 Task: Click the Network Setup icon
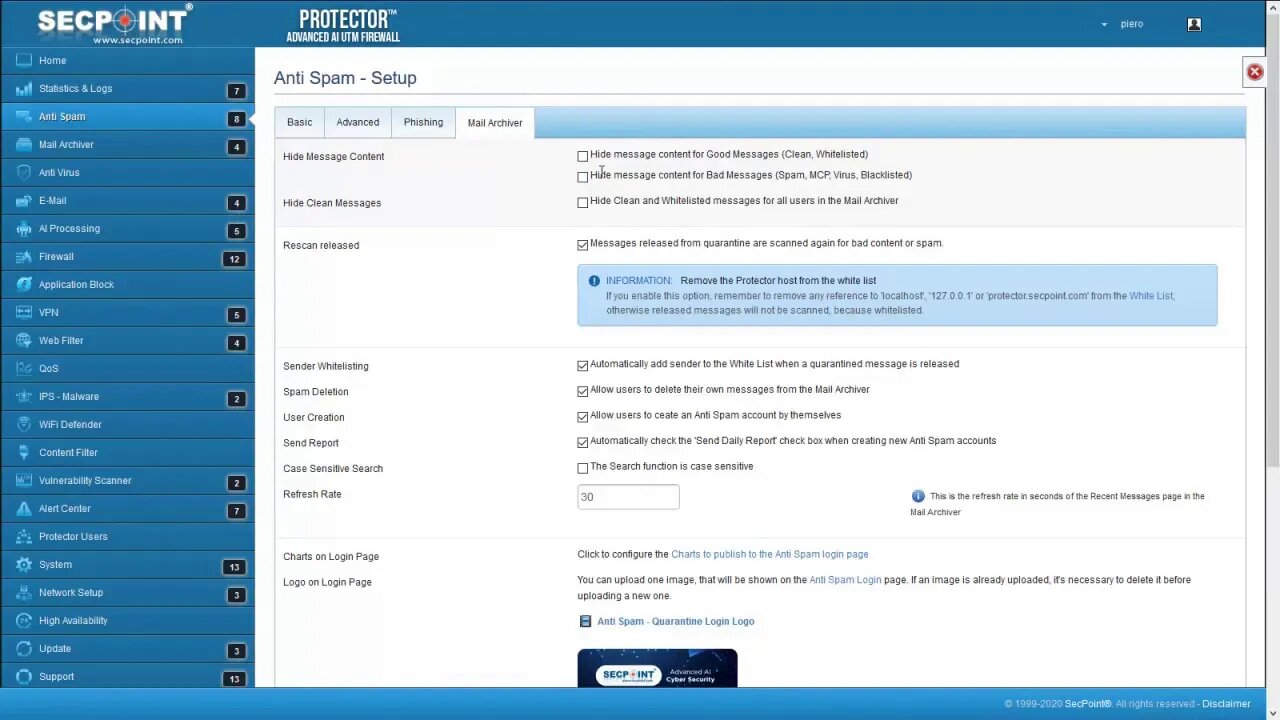tap(24, 592)
